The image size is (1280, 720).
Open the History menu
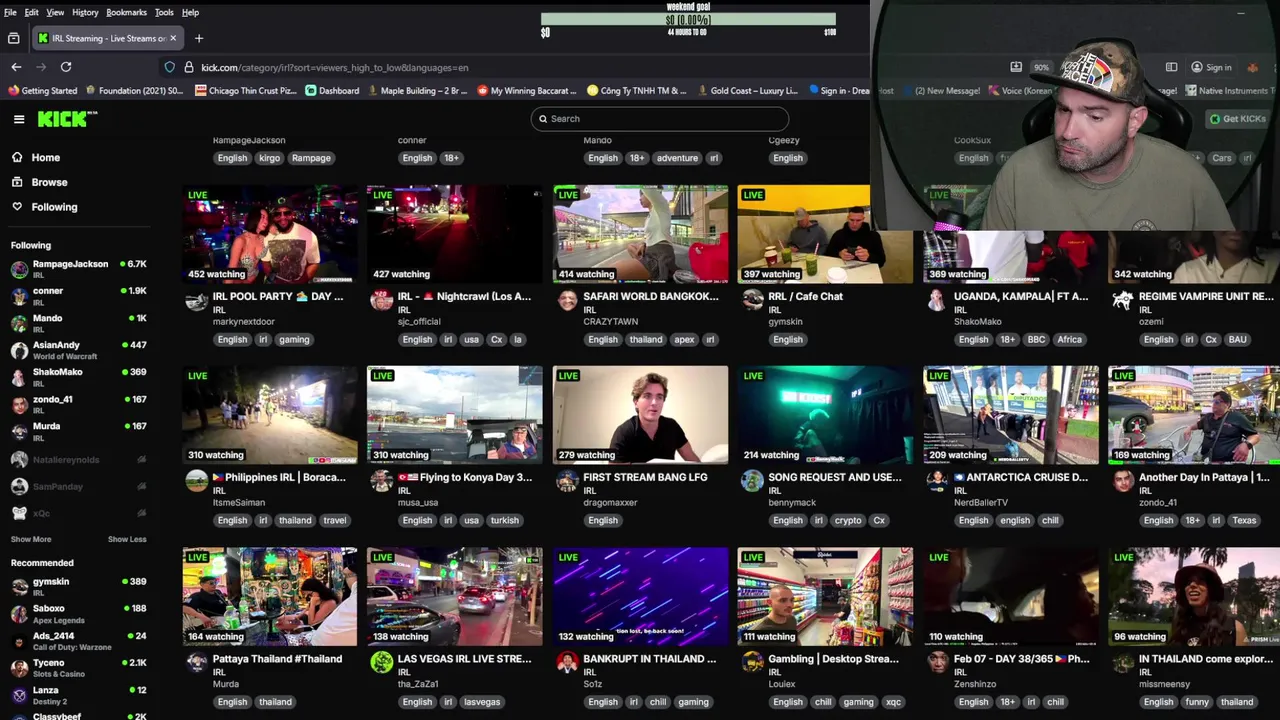point(85,12)
